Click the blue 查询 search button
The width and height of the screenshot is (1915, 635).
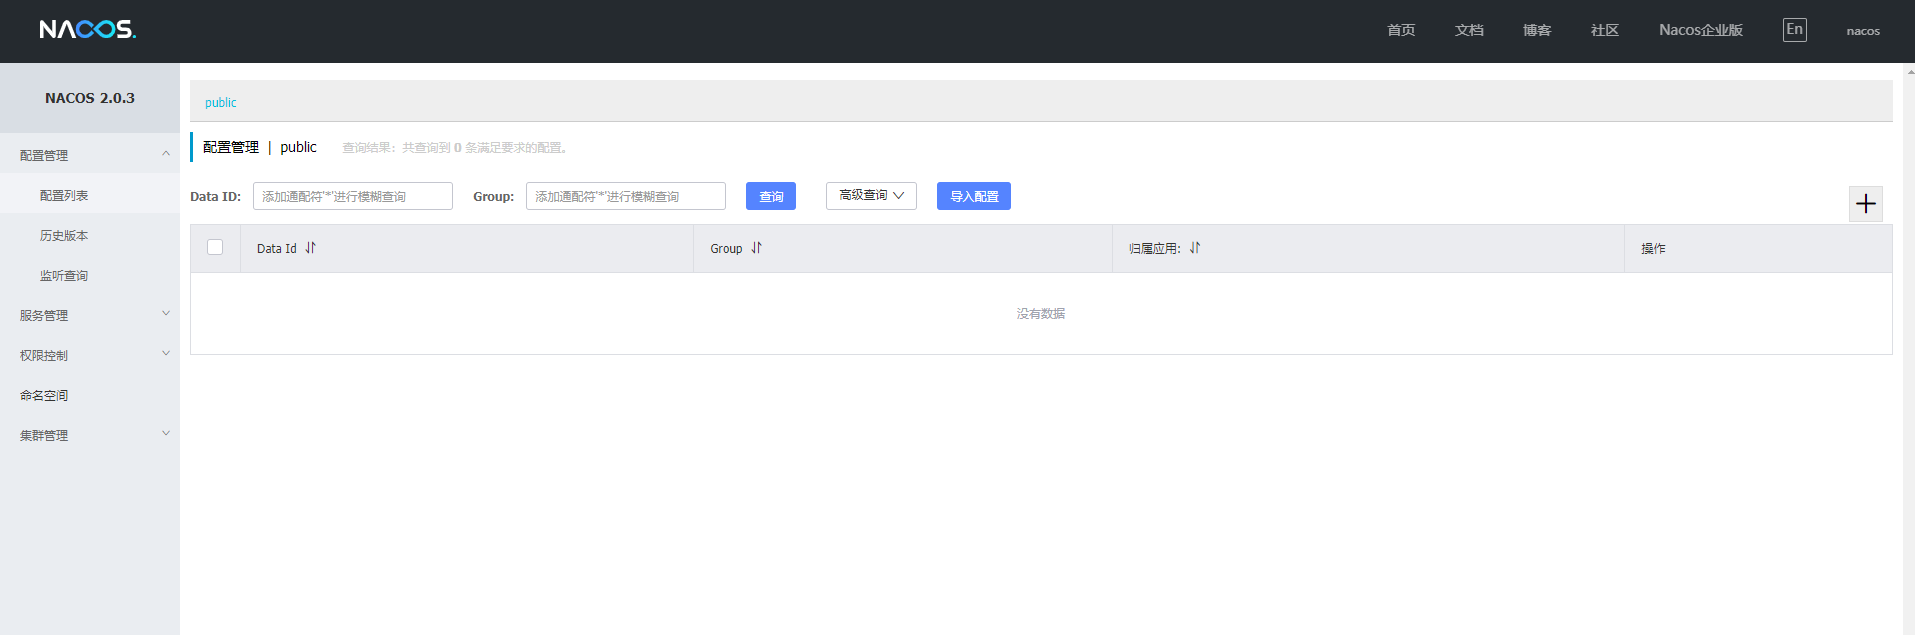771,196
